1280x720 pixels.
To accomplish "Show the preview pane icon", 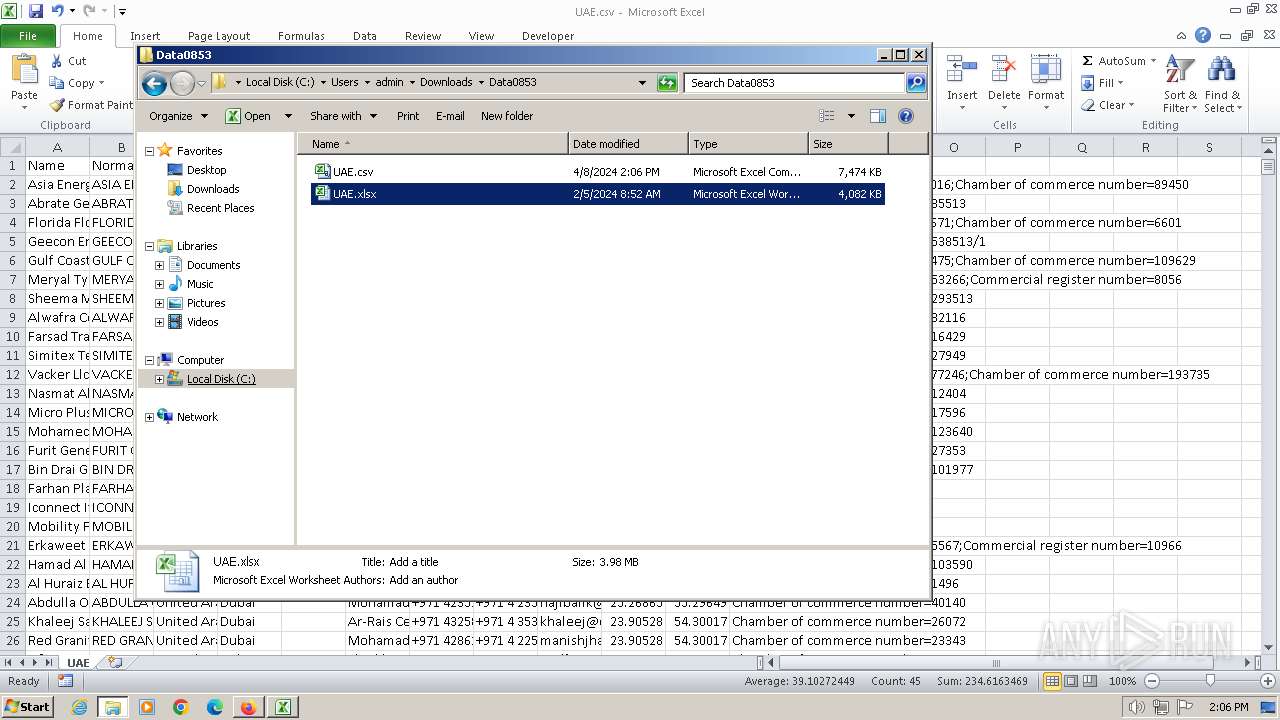I will click(877, 116).
